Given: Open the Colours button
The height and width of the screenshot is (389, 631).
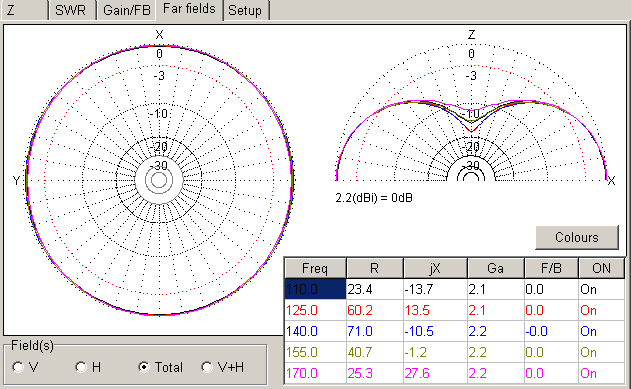Looking at the screenshot, I should coord(577,237).
